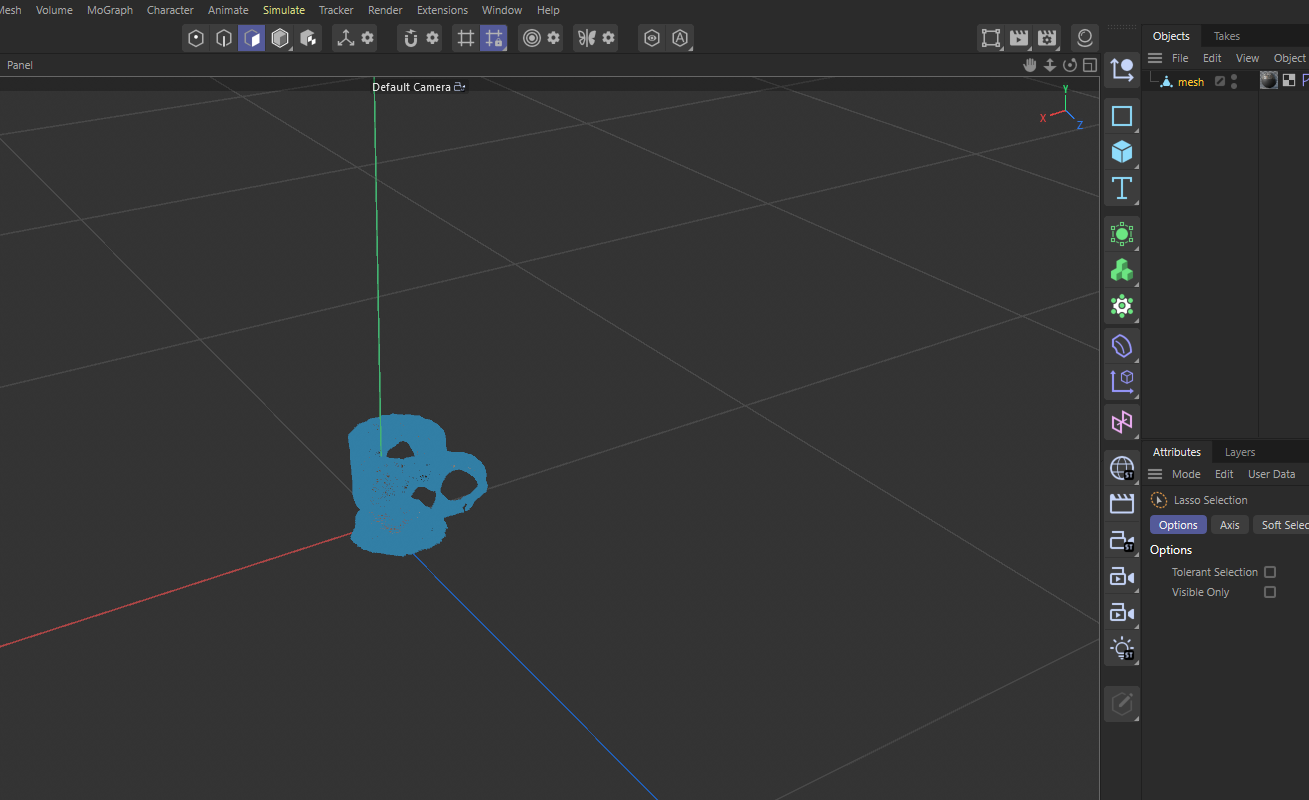Switch to the Takes tab

(x=1226, y=35)
